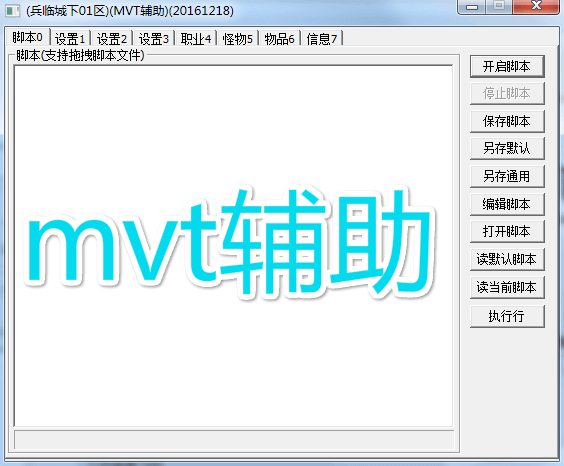This screenshot has height=466, width=564.
Task: Focus the input field below the script area
Action: 234,439
